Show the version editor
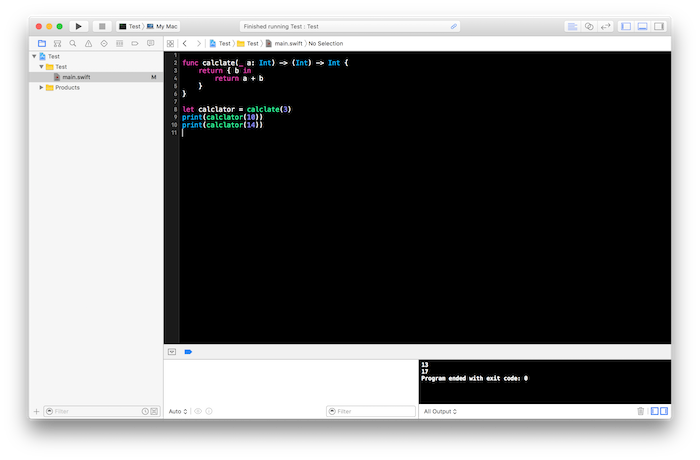Screen dimensions: 700x460 [x=605, y=26]
